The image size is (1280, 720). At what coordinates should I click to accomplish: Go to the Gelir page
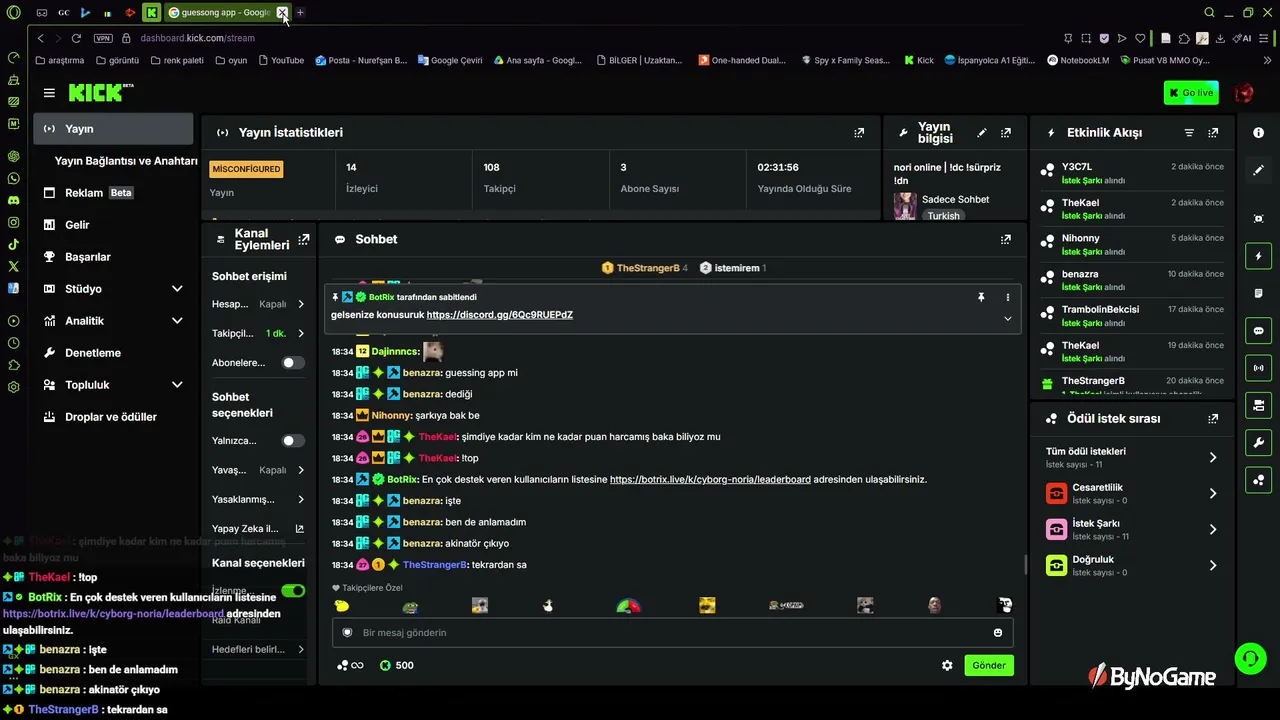[113, 225]
